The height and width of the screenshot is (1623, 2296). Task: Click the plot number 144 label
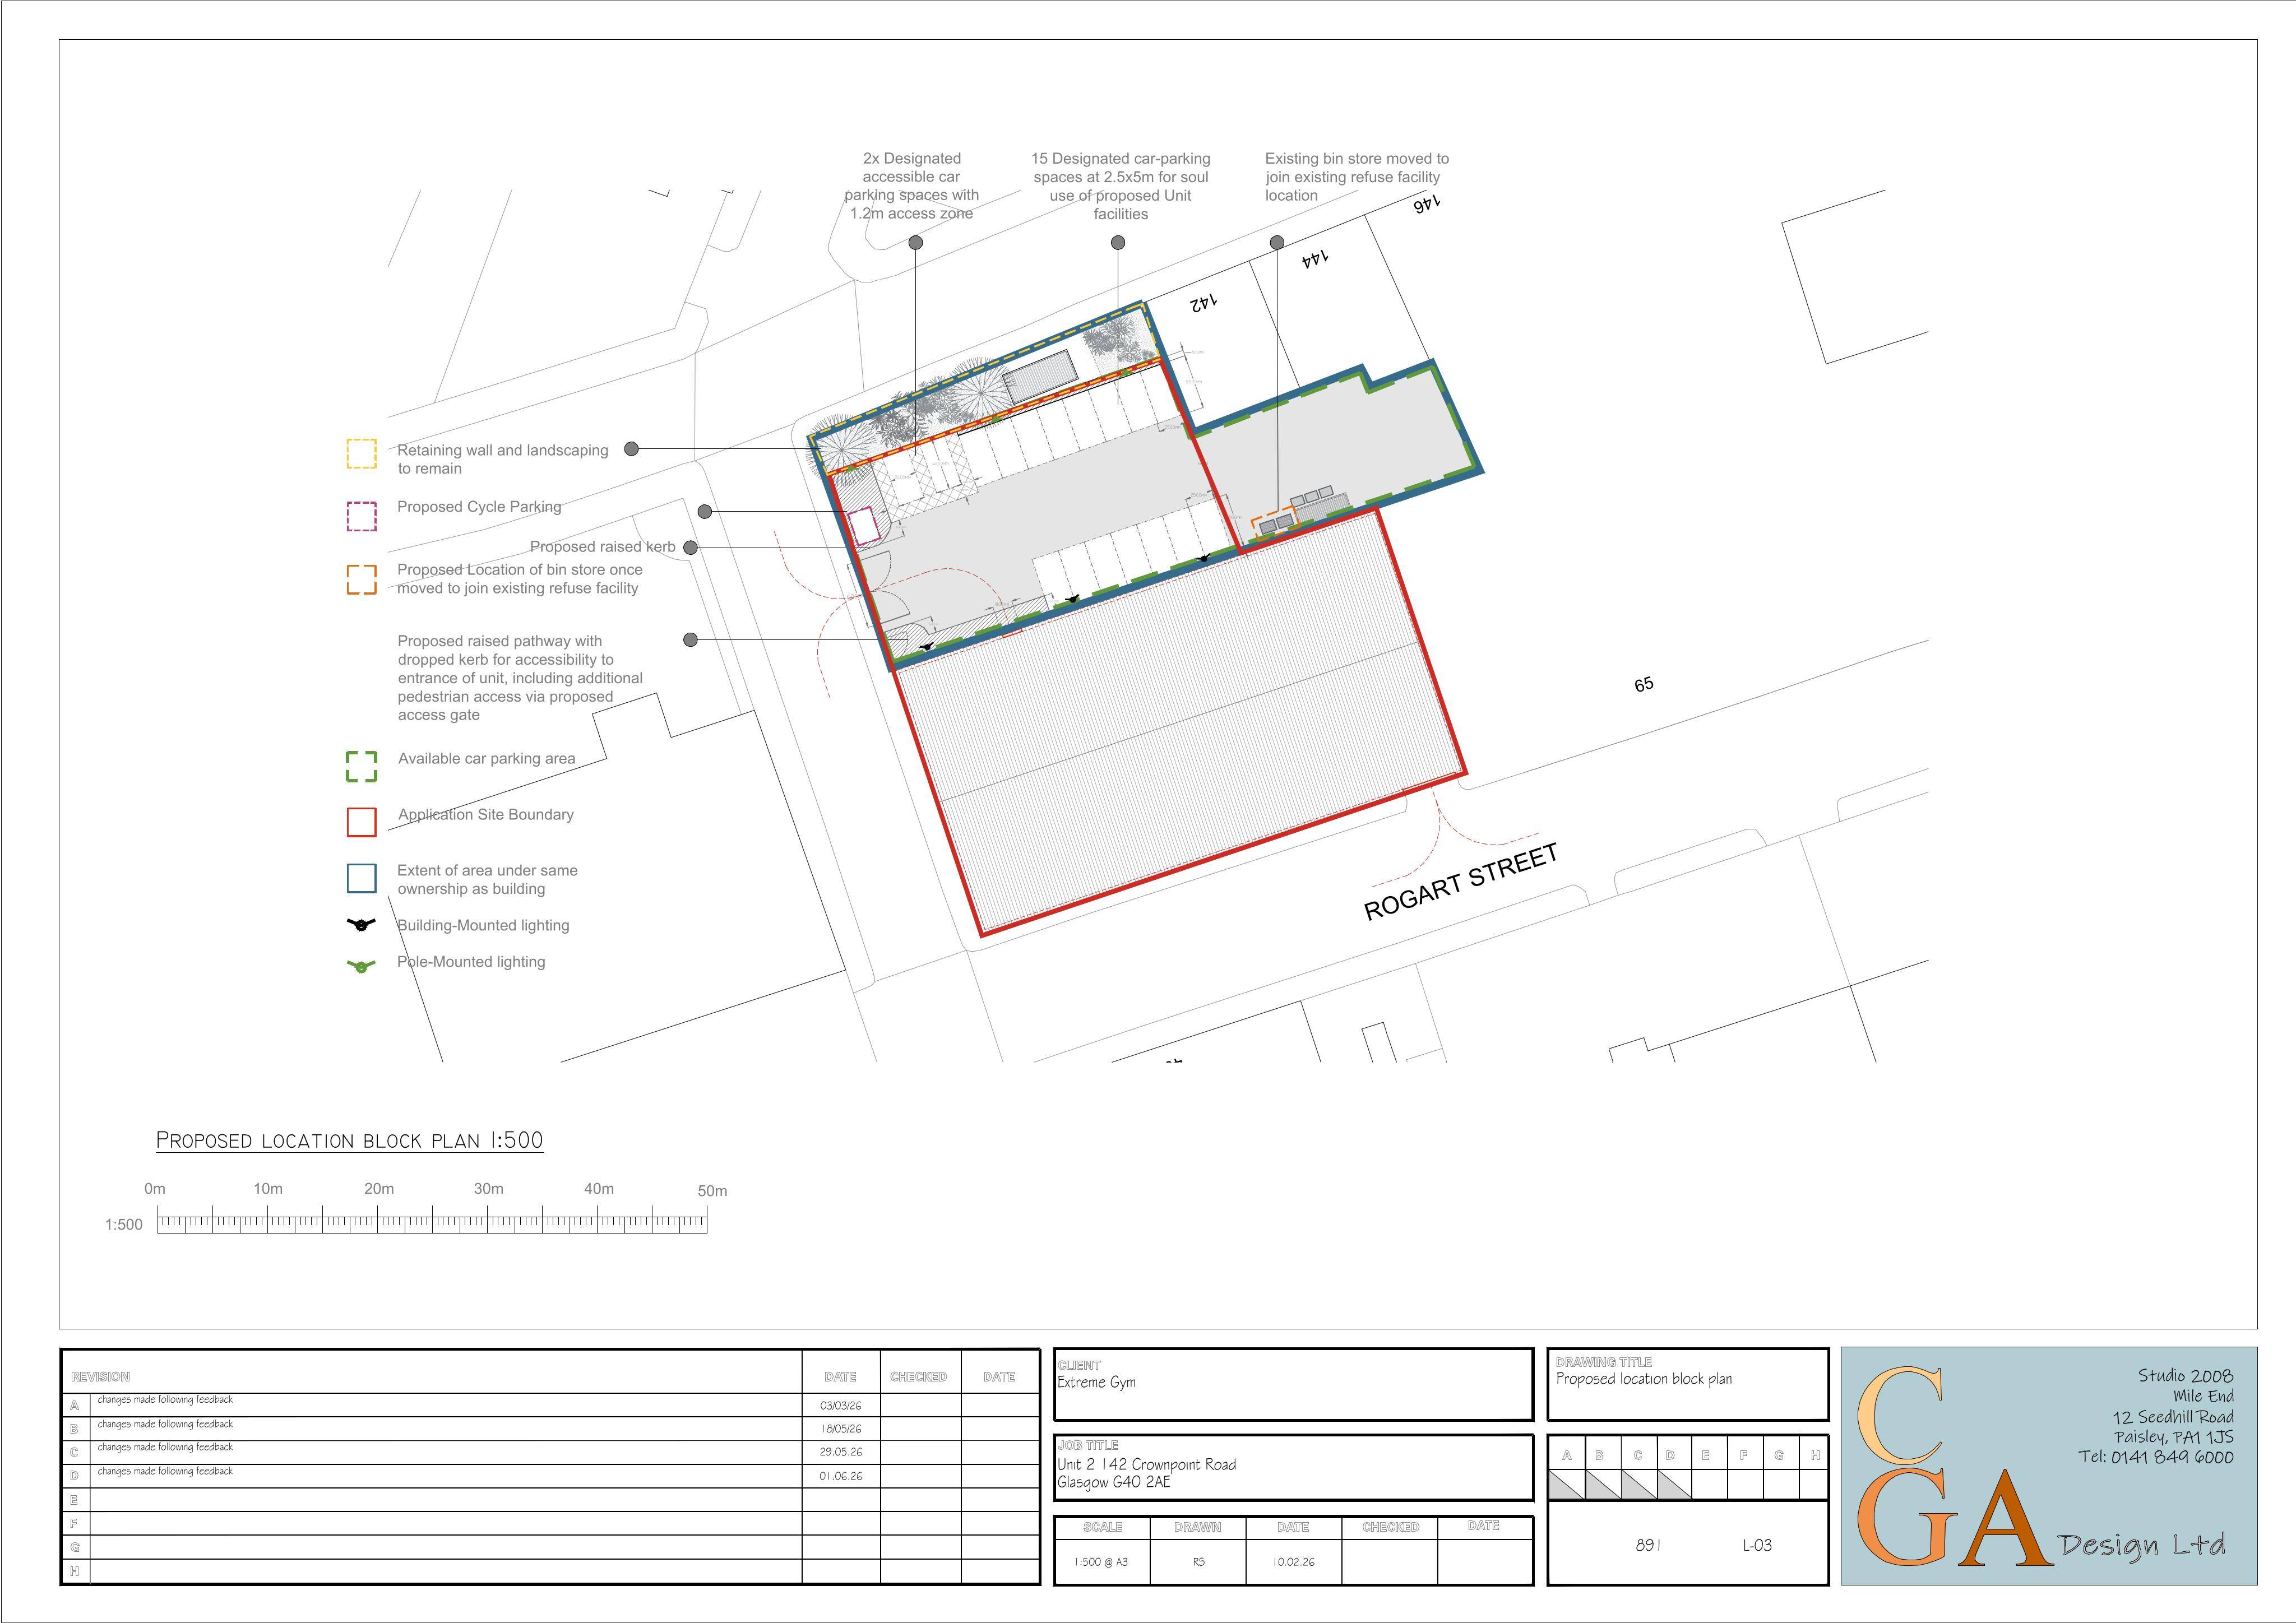tap(1314, 259)
